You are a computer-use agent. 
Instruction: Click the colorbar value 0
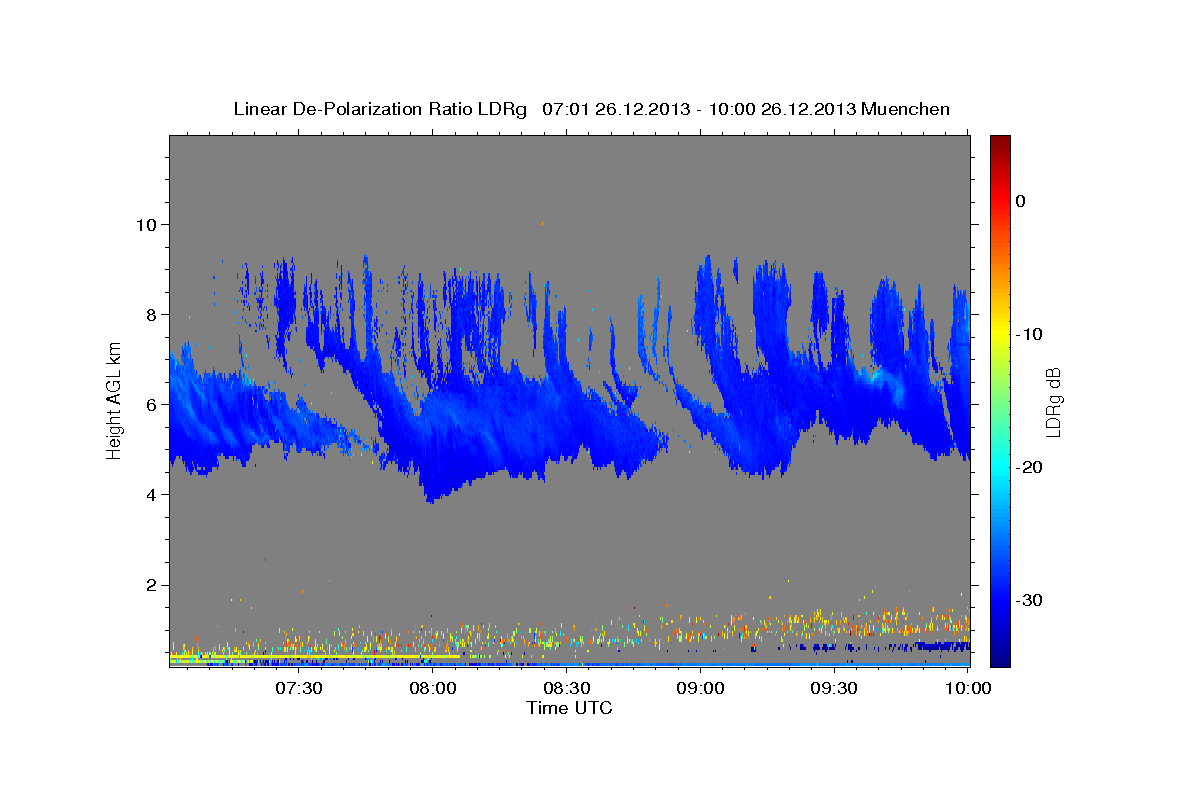tap(1020, 201)
